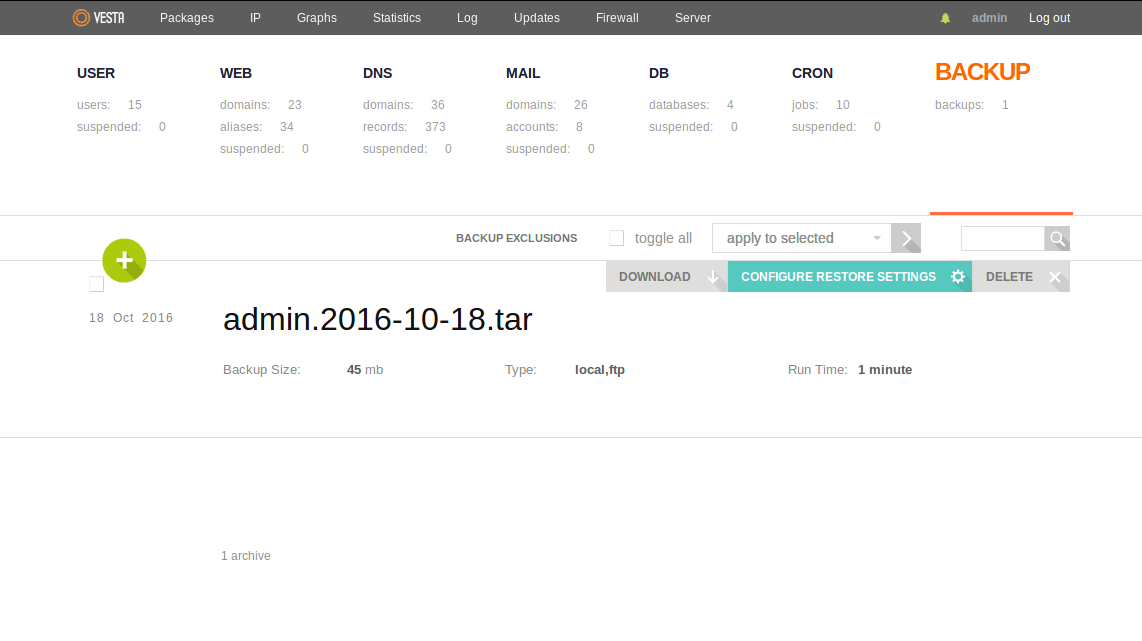Click the arrow button next to apply to selected

point(906,238)
